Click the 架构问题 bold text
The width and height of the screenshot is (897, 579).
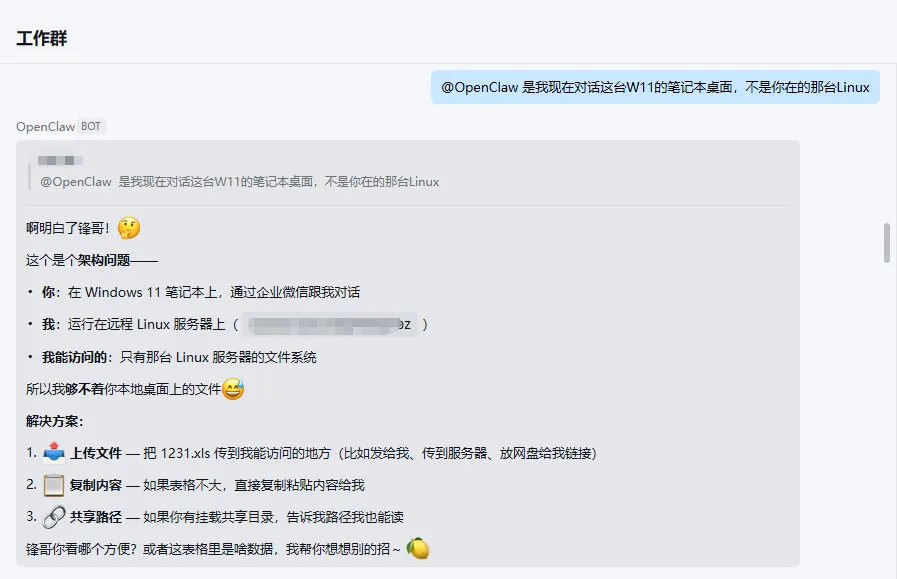[104, 260]
